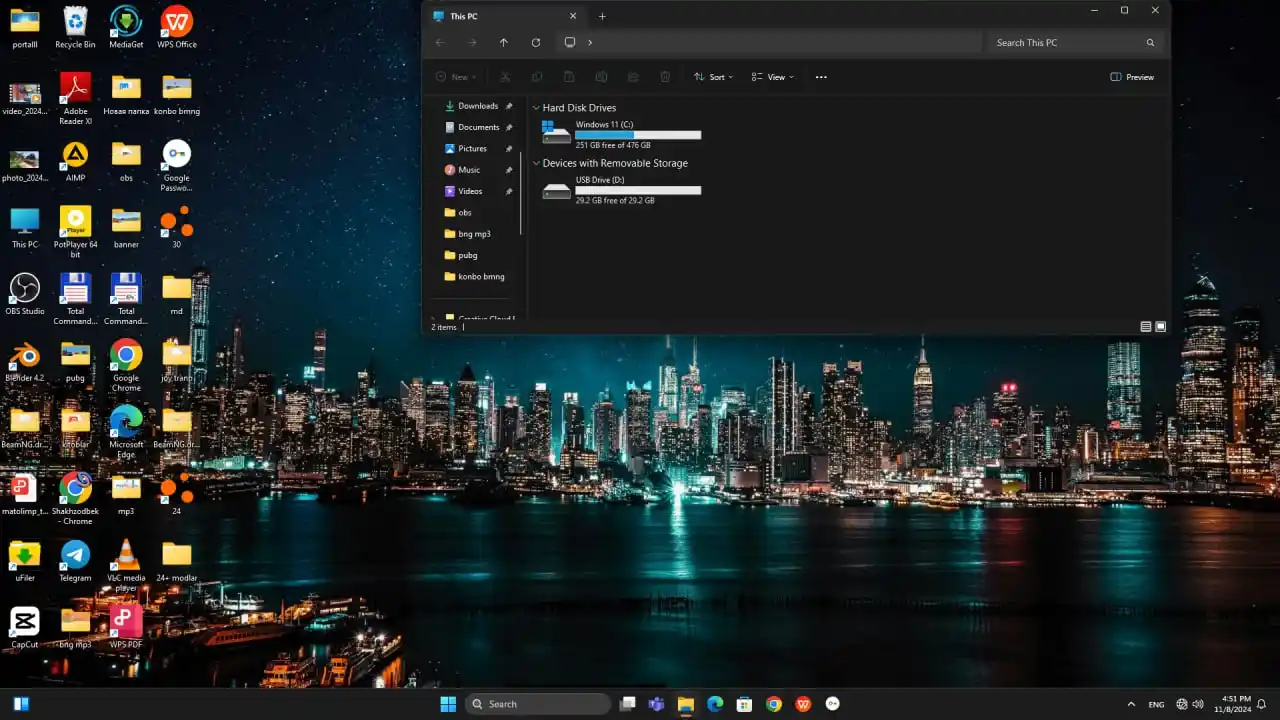
Task: Click the taskbar Search box
Action: tap(540, 704)
